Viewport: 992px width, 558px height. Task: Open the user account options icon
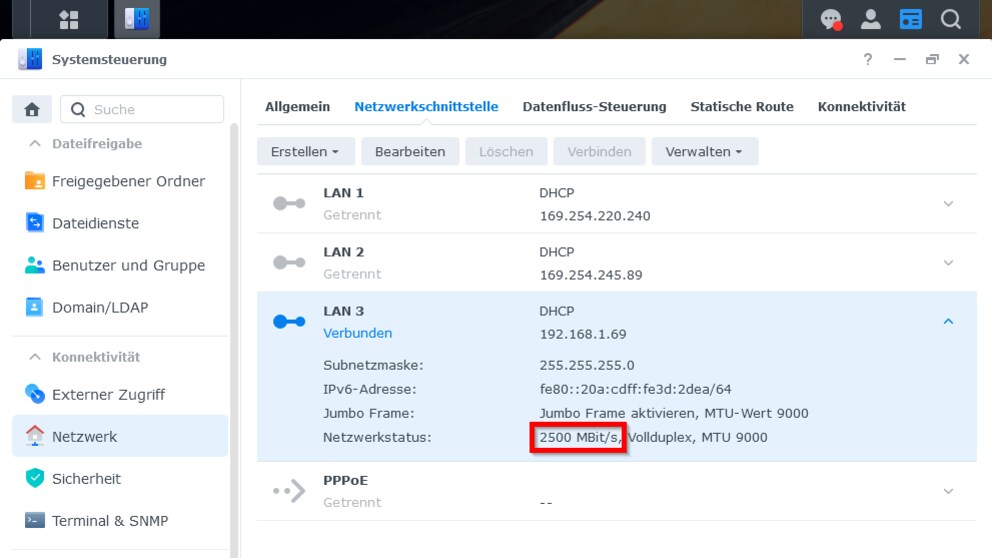coord(871,20)
